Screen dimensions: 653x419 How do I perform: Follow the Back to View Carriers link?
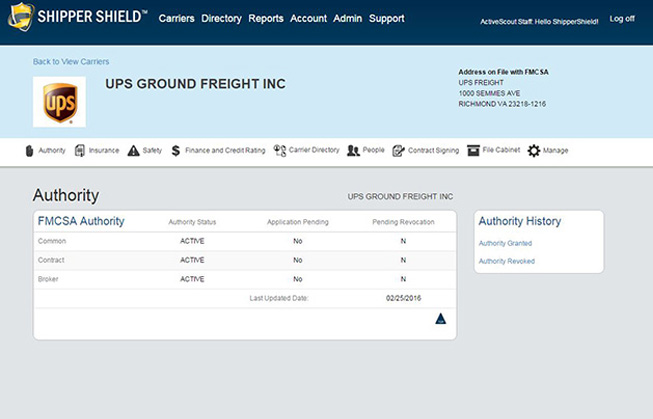(x=71, y=62)
